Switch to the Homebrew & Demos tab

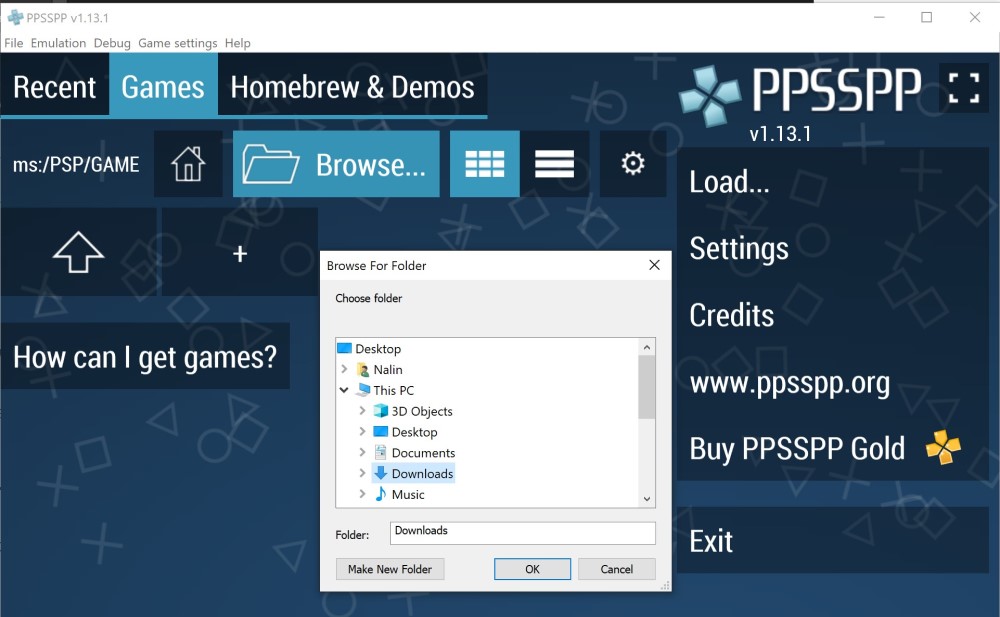pyautogui.click(x=352, y=87)
